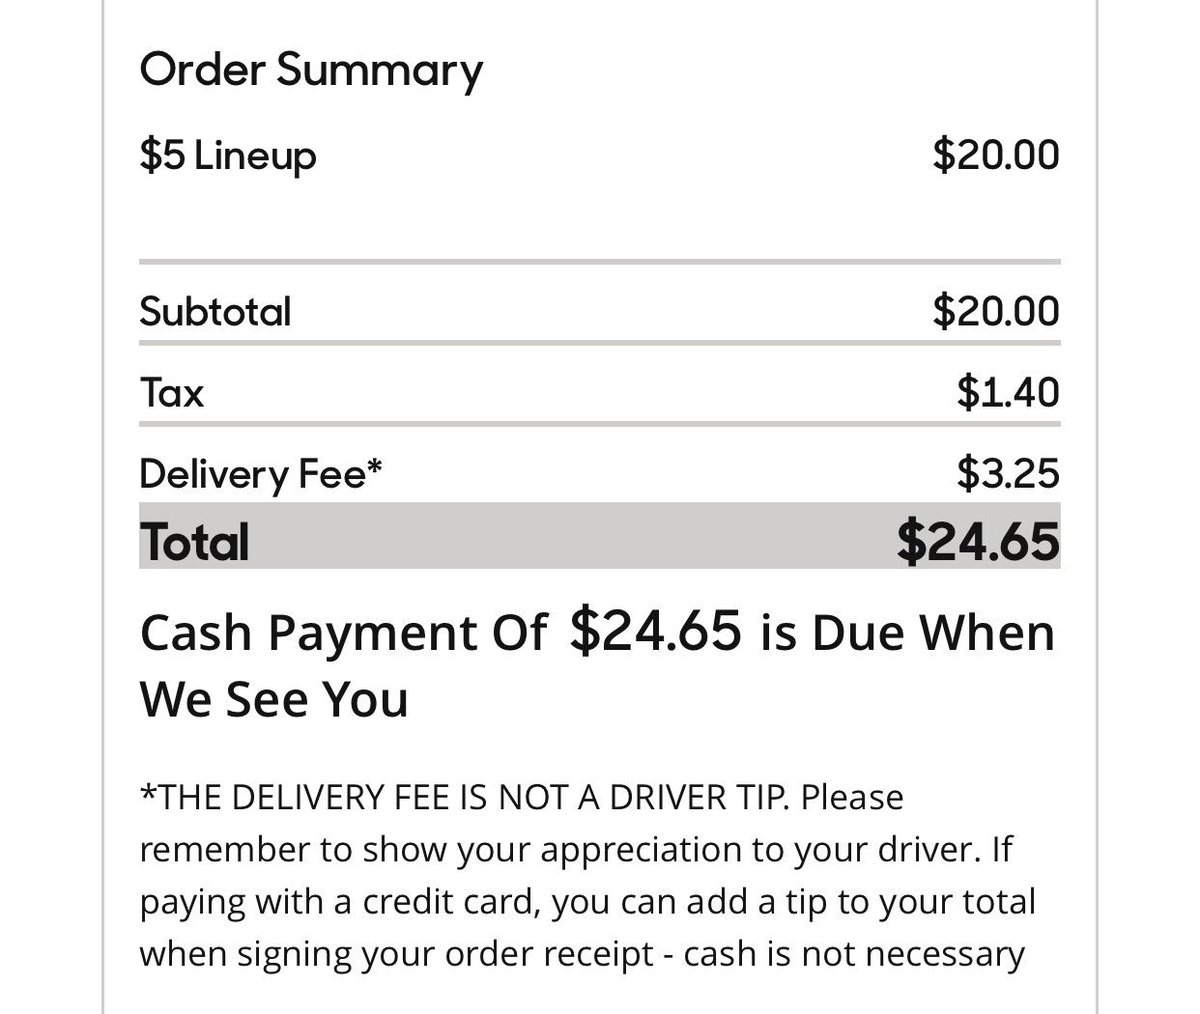Viewport: 1200px width, 1014px height.
Task: Click the Order Summary heading
Action: coord(311,72)
